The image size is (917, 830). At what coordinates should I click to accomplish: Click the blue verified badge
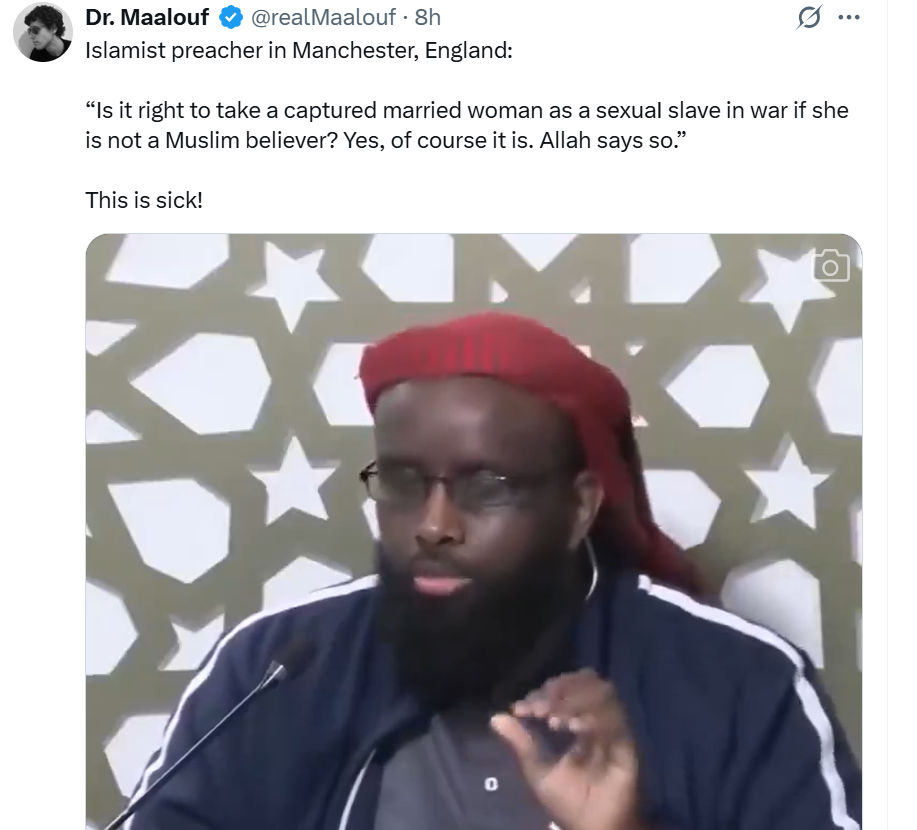pos(230,18)
